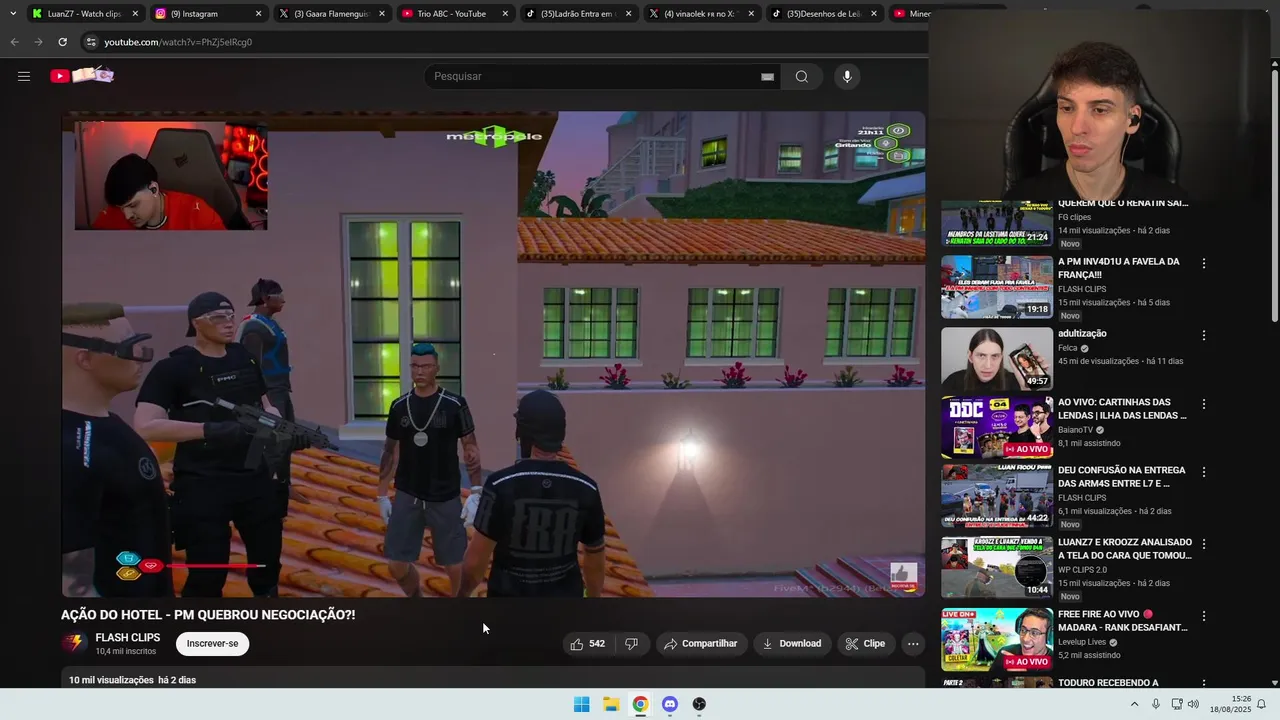Open more actions ellipsis below video
1280x720 pixels.
click(913, 644)
